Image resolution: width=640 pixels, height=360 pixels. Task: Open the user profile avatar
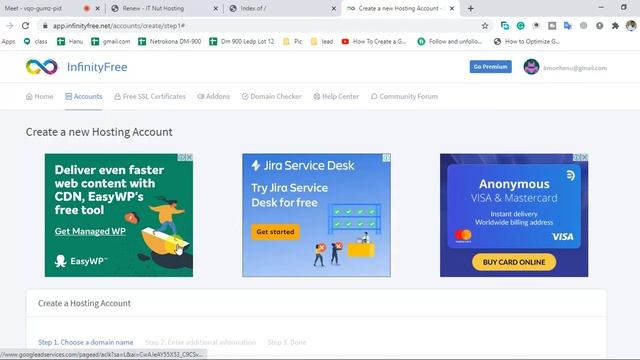[531, 67]
